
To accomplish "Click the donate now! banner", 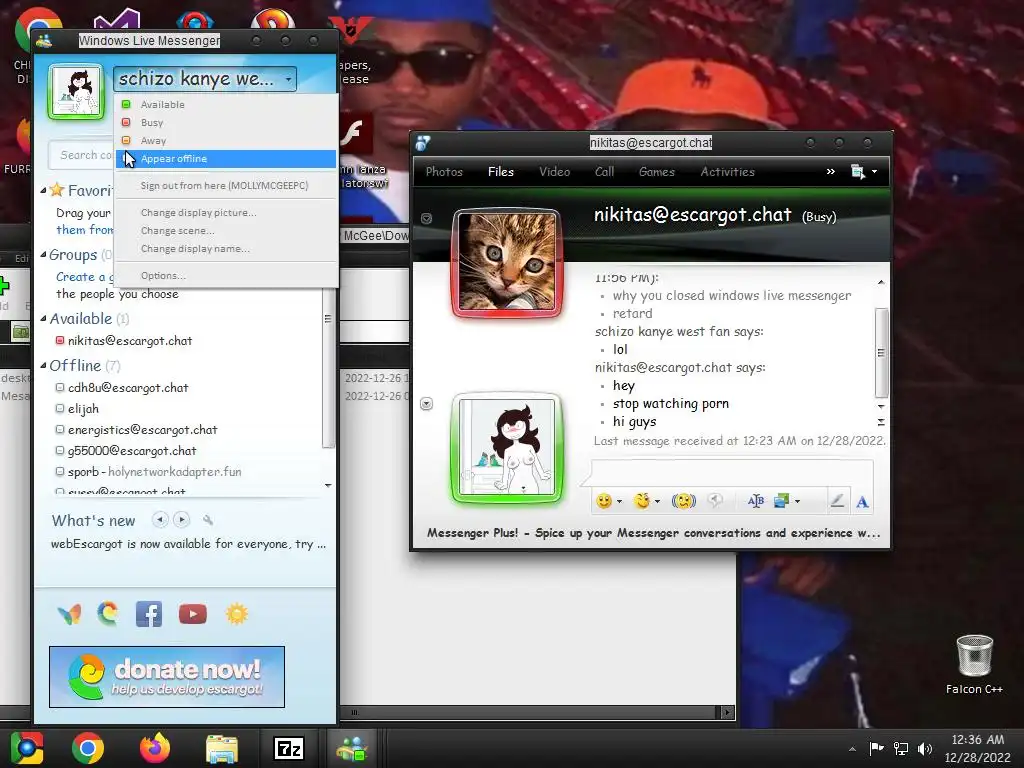I will pyautogui.click(x=167, y=677).
